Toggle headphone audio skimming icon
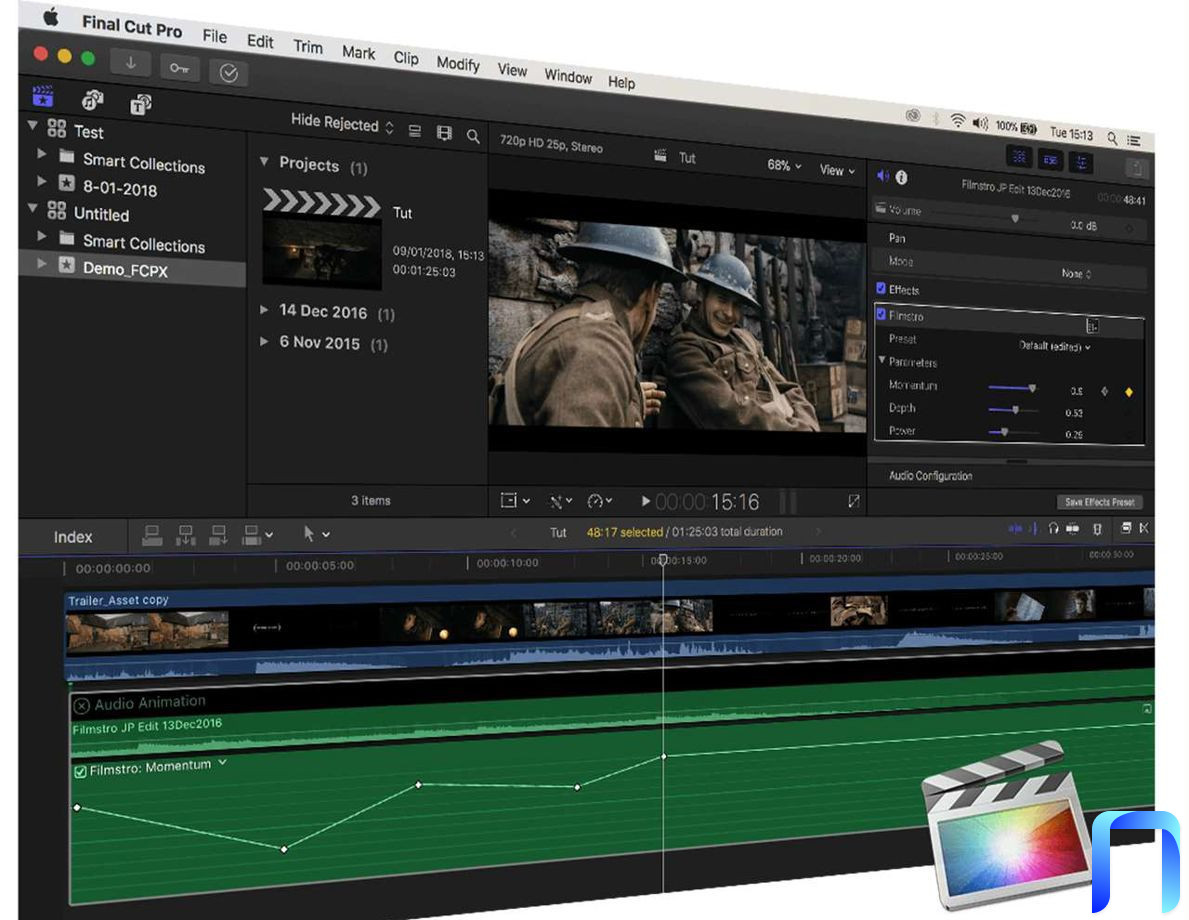 click(x=1053, y=528)
